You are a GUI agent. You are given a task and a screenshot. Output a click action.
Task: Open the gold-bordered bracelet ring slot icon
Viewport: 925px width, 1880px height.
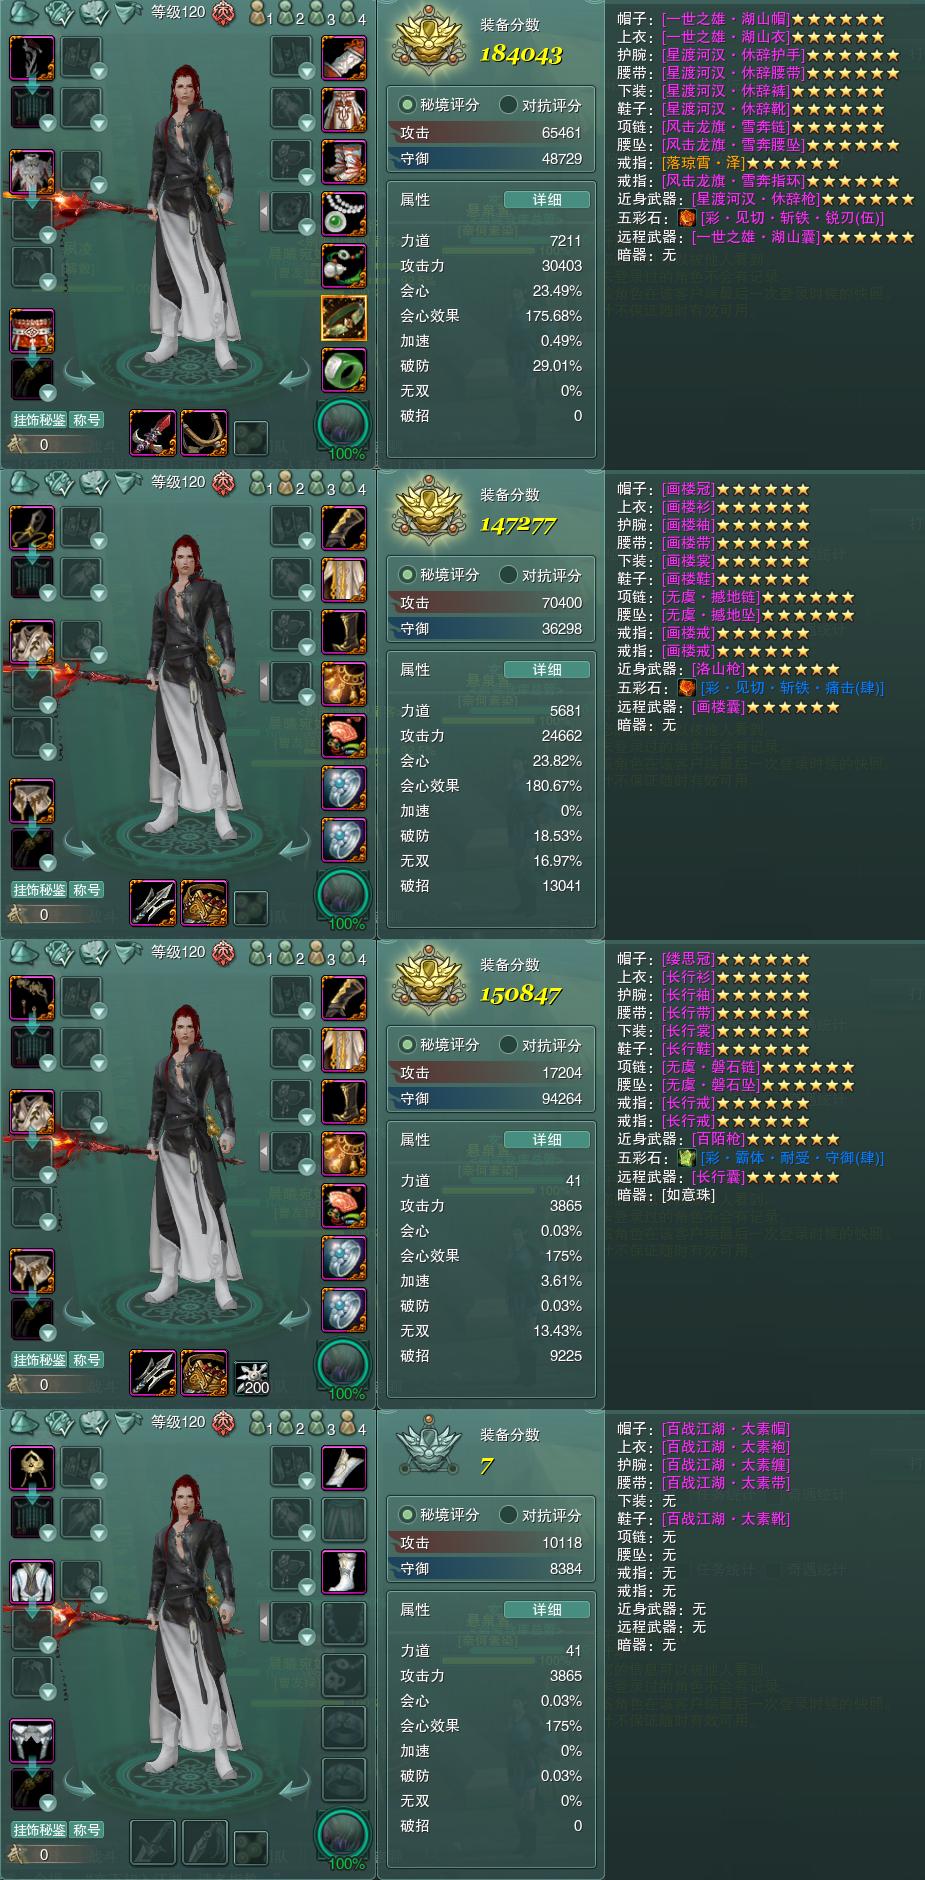coord(343,316)
